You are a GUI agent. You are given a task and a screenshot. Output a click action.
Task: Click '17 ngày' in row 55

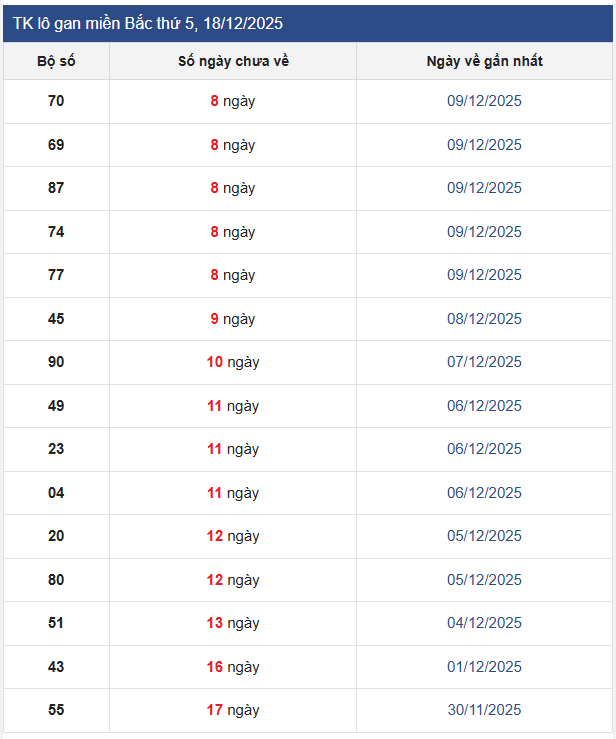pyautogui.click(x=233, y=710)
